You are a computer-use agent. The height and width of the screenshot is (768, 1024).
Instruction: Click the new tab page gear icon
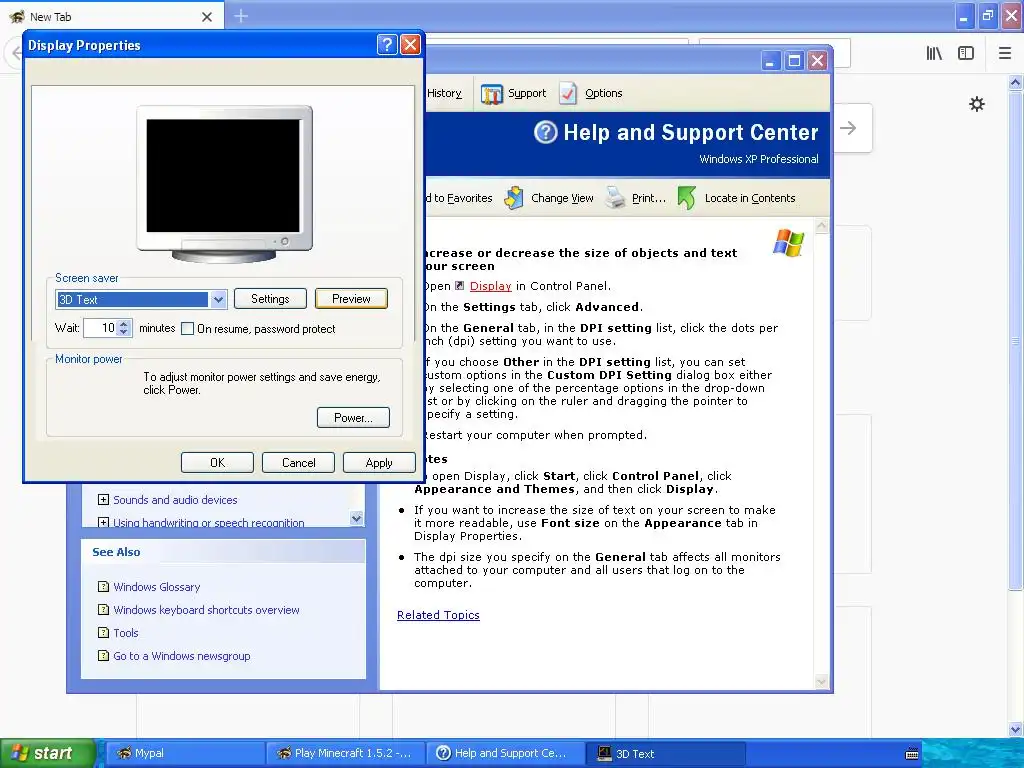[976, 104]
